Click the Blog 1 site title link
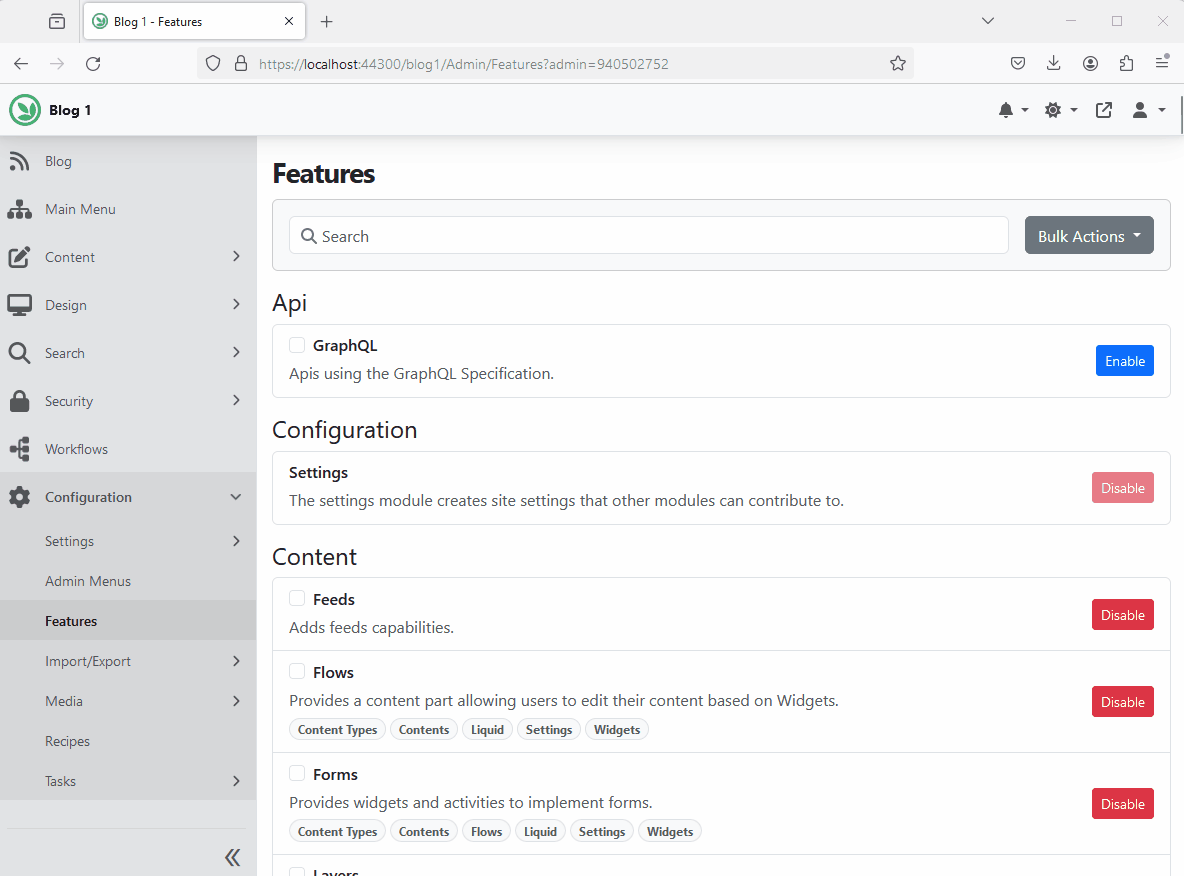Image resolution: width=1184 pixels, height=876 pixels. click(70, 110)
